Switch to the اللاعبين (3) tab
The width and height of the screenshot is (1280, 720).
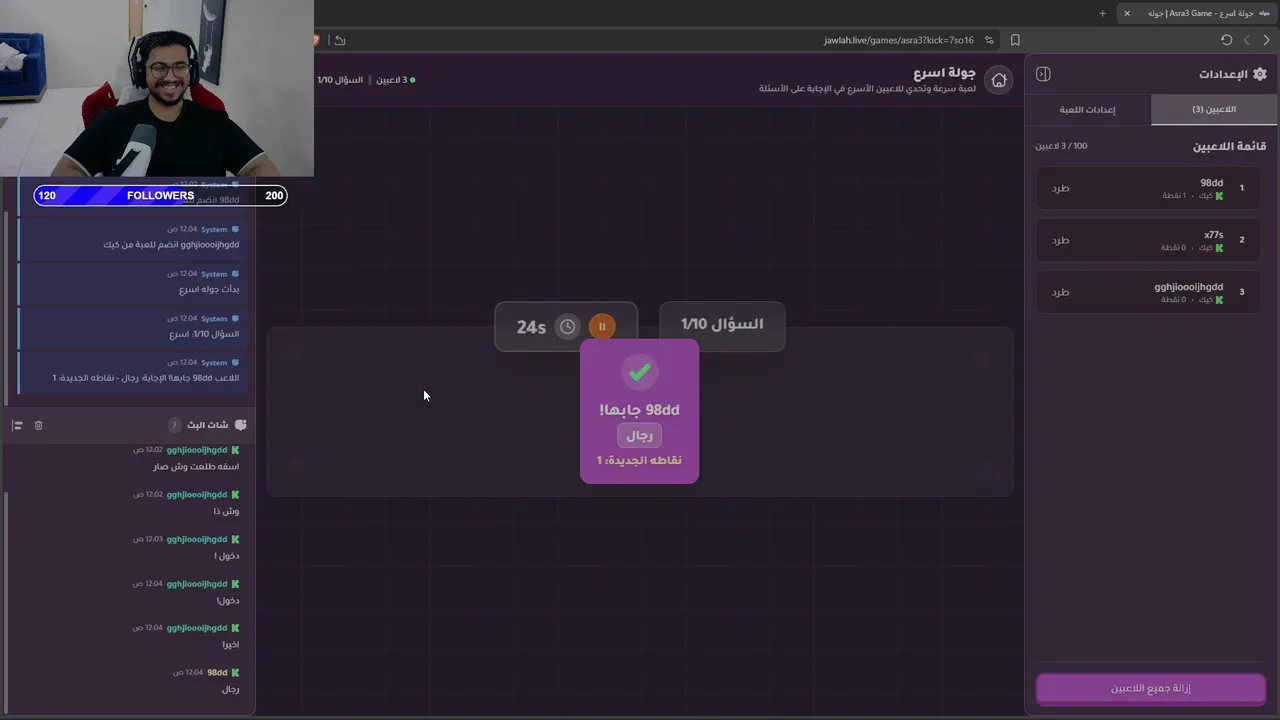(x=1214, y=109)
